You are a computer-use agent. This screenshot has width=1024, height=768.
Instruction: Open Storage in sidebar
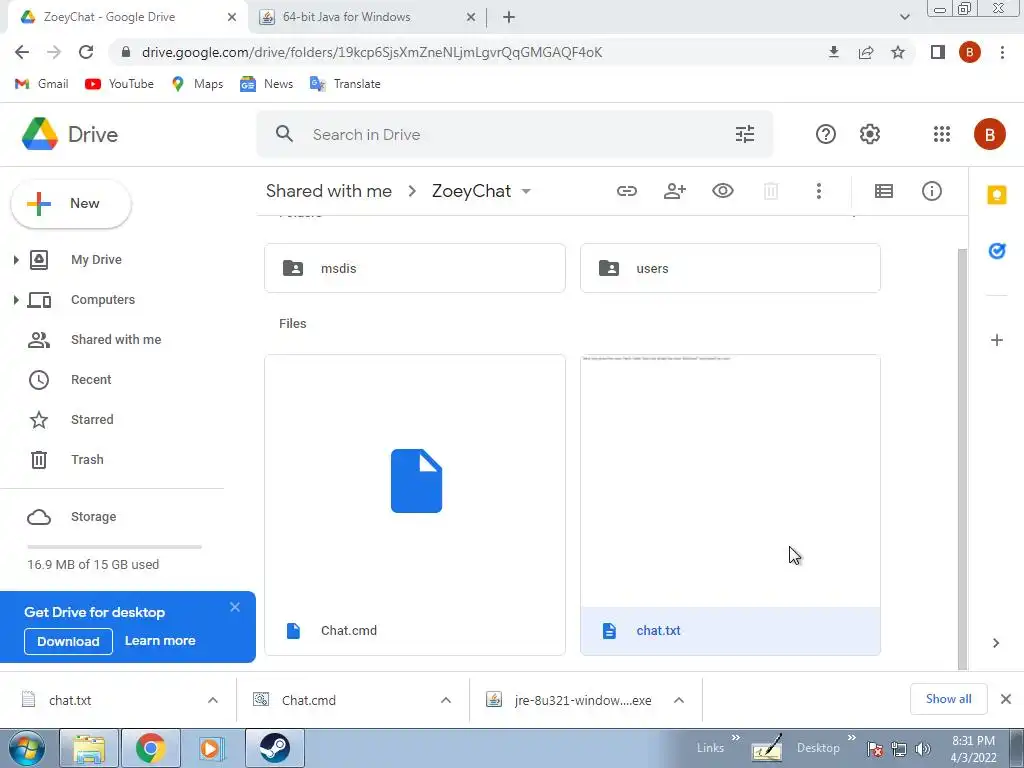[93, 517]
